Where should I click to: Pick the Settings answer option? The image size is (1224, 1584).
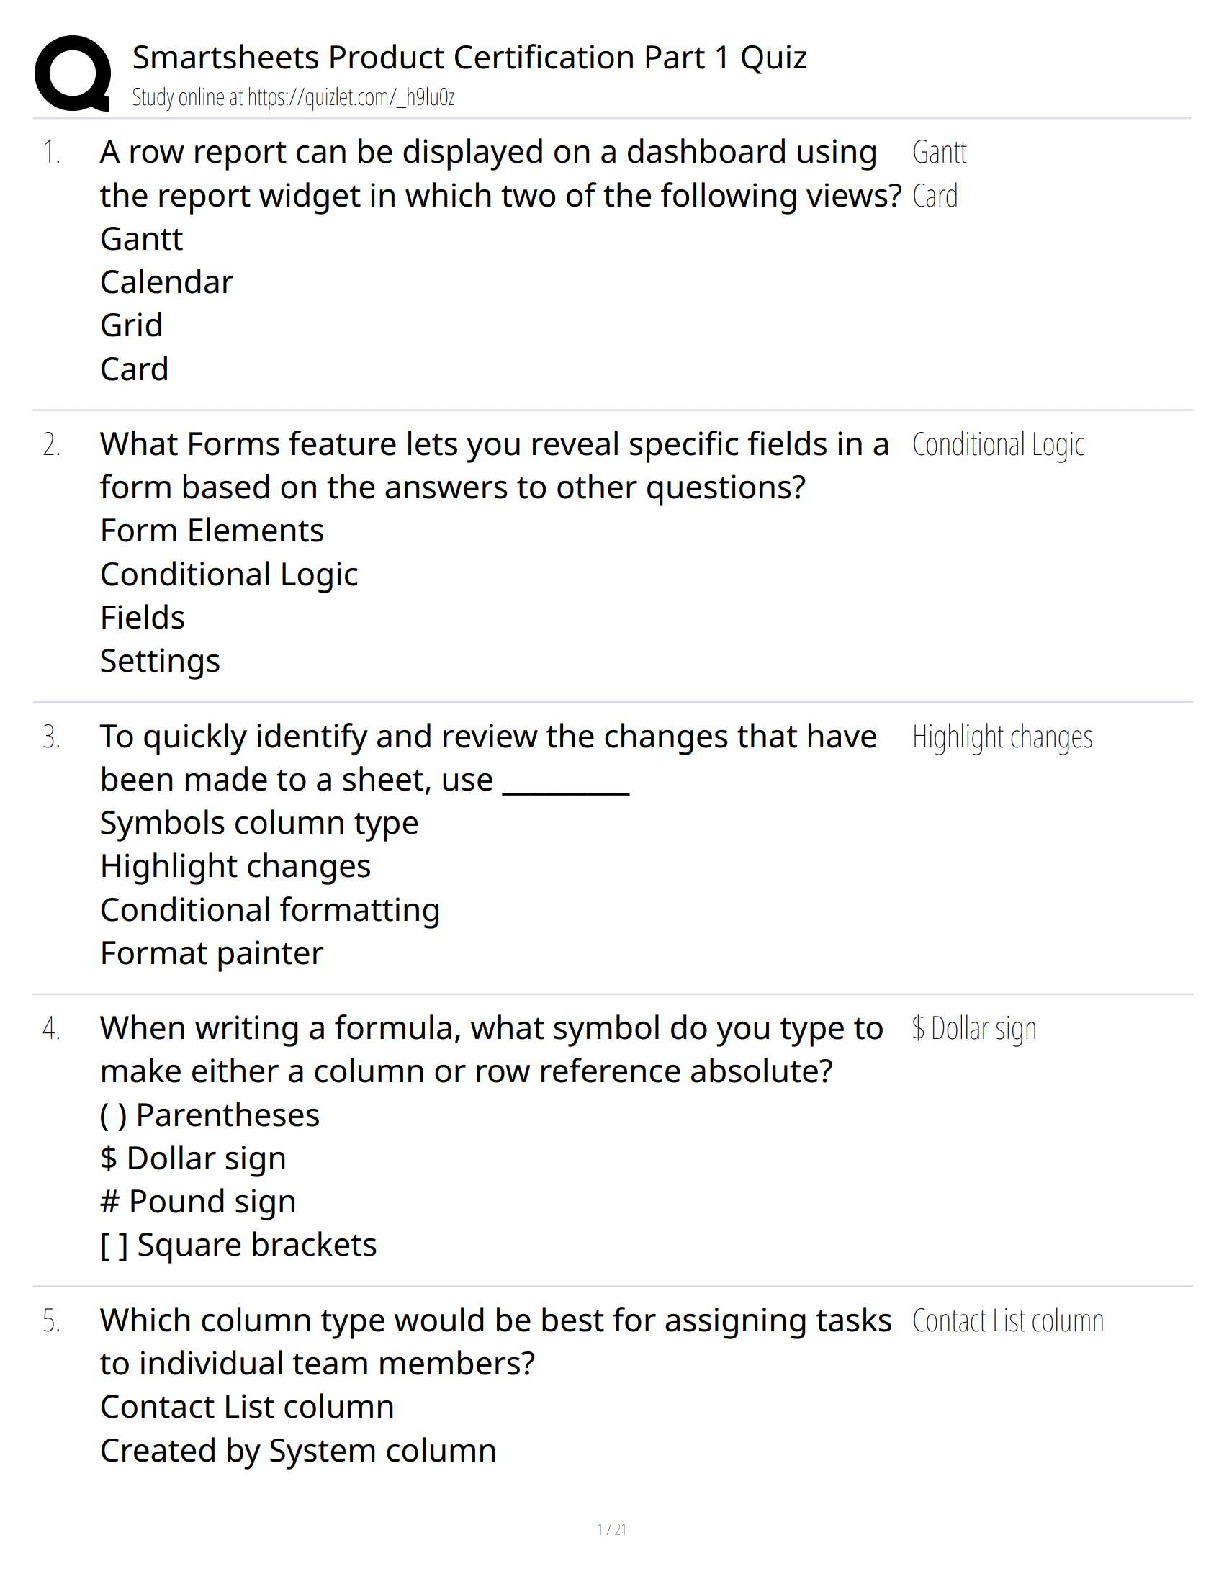tap(160, 661)
